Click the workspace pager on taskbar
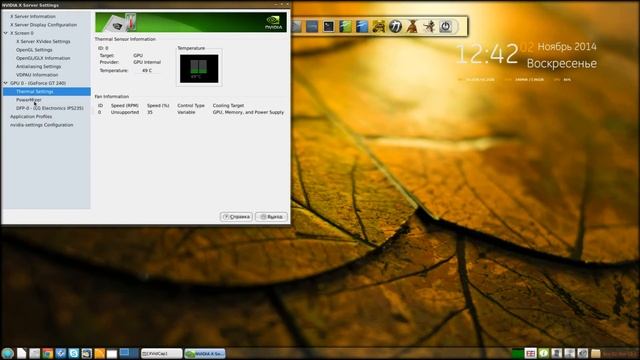Image resolution: width=640 pixels, height=360 pixels. [x=129, y=353]
